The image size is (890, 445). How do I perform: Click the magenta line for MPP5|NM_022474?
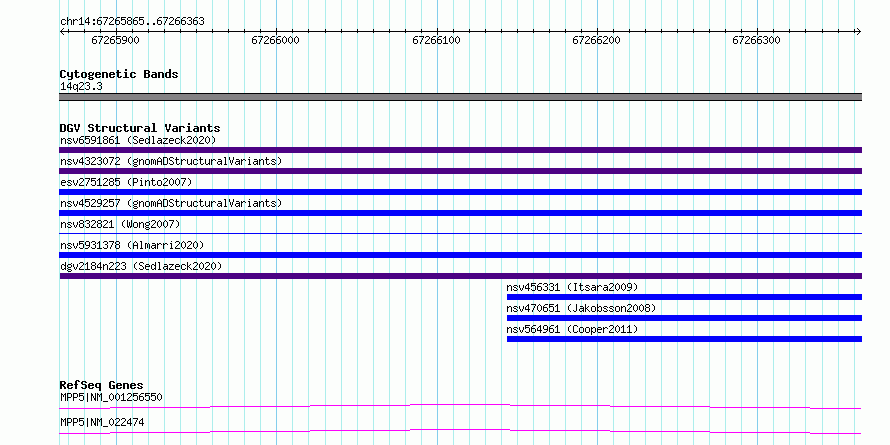coord(461,431)
